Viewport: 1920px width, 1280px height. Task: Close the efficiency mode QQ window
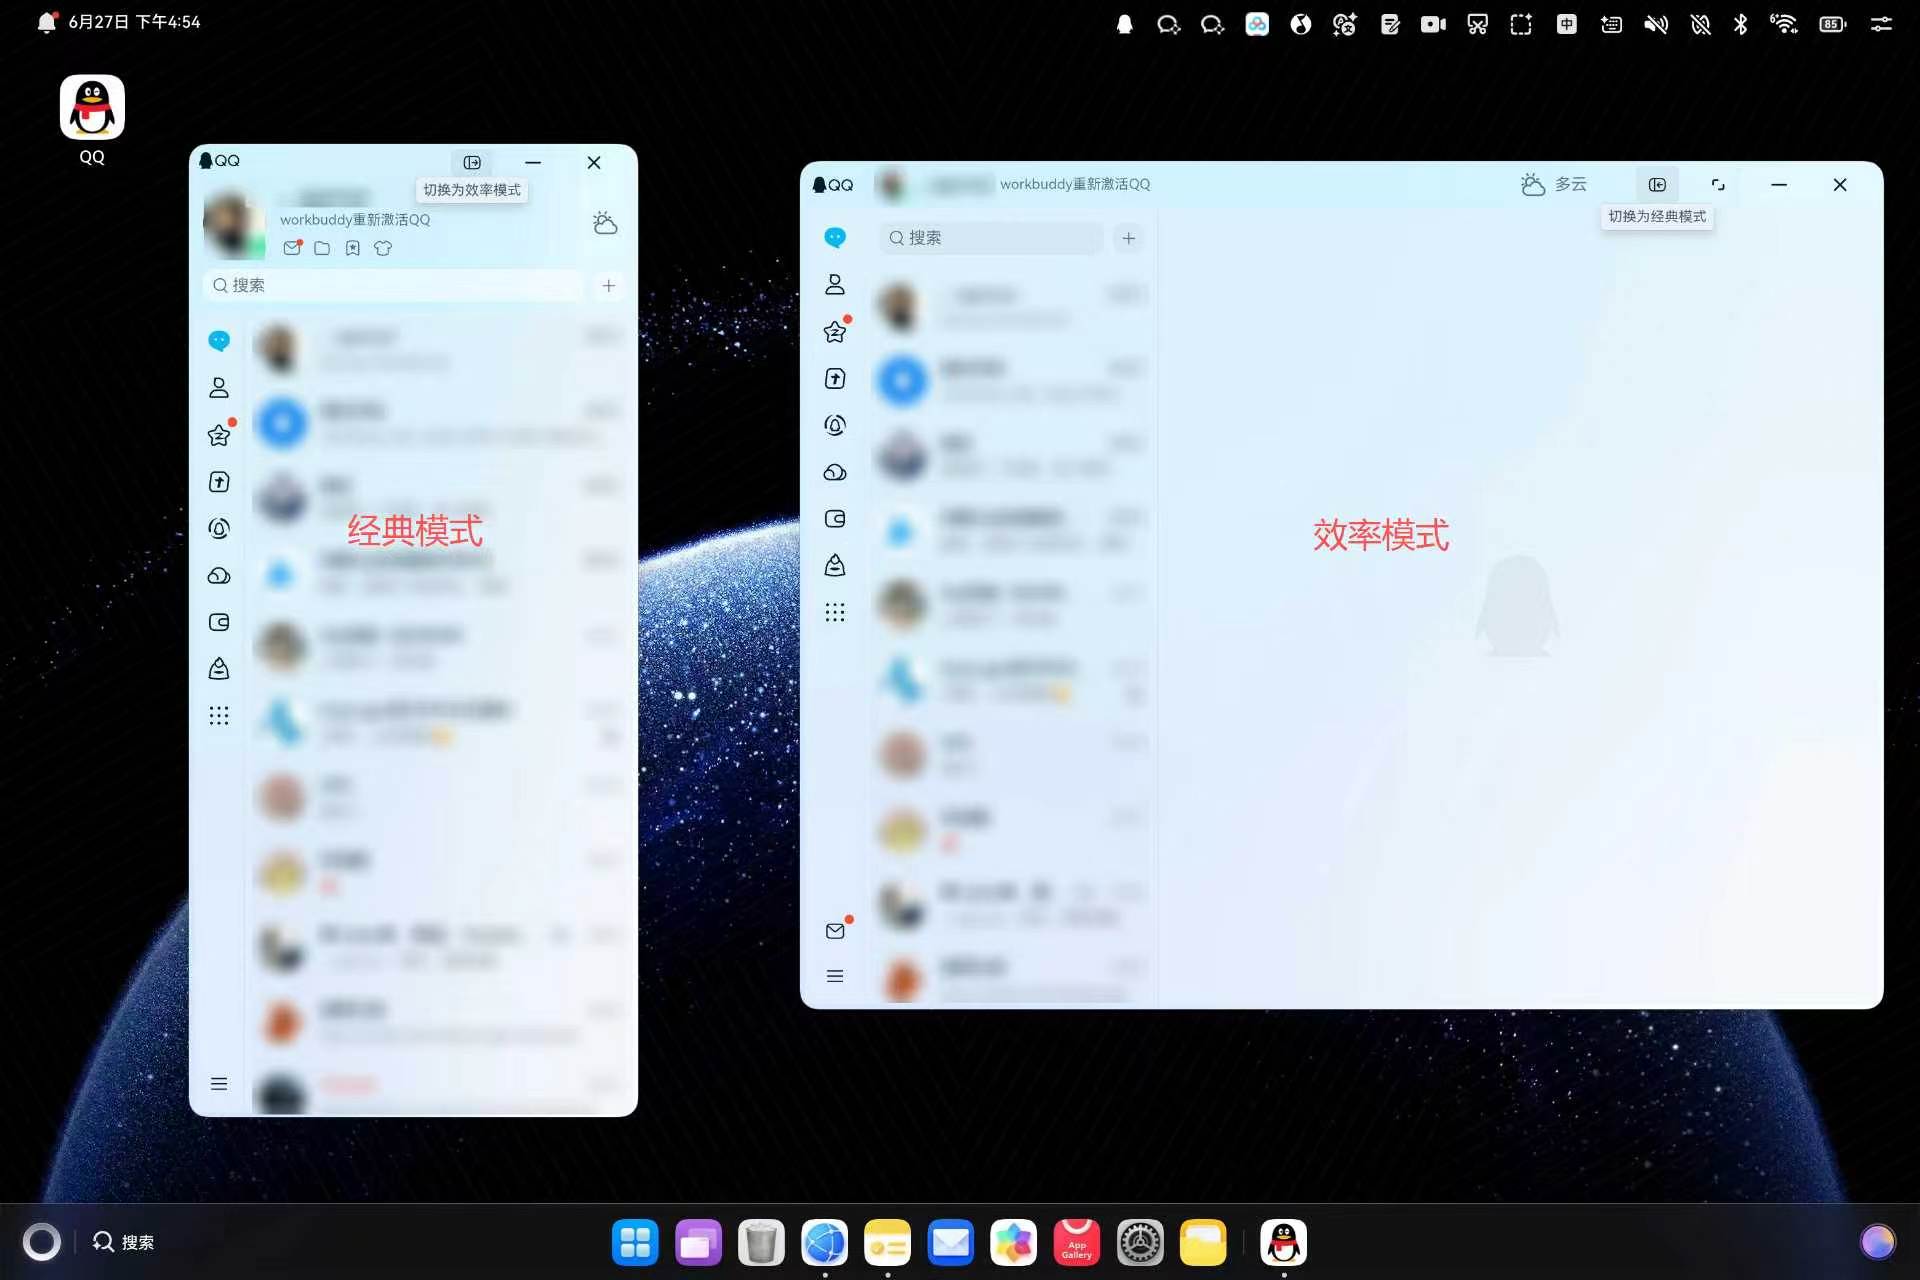point(1840,184)
